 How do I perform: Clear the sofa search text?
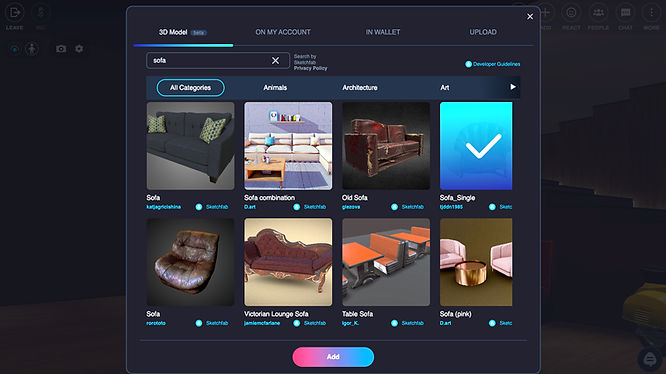pos(275,61)
